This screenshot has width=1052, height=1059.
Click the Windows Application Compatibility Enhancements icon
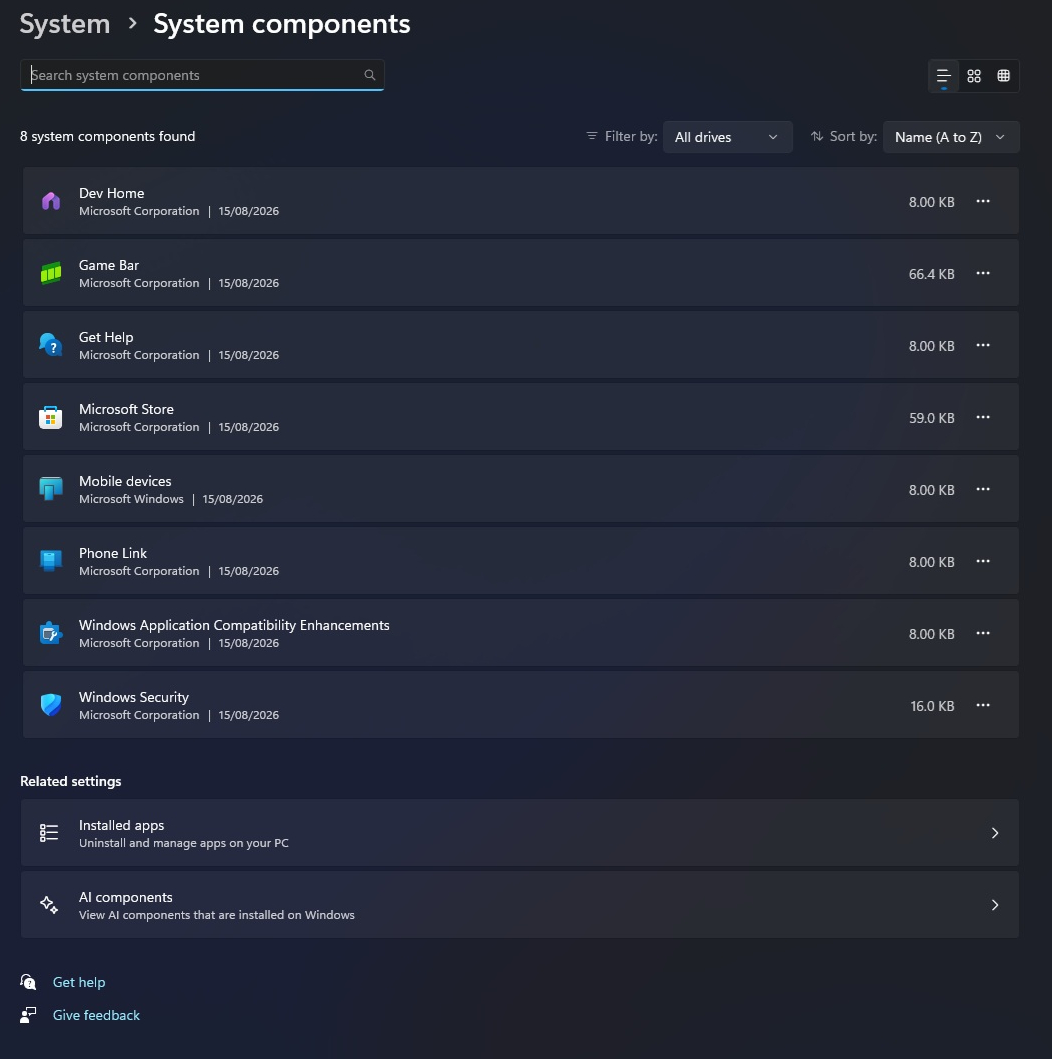tap(51, 634)
